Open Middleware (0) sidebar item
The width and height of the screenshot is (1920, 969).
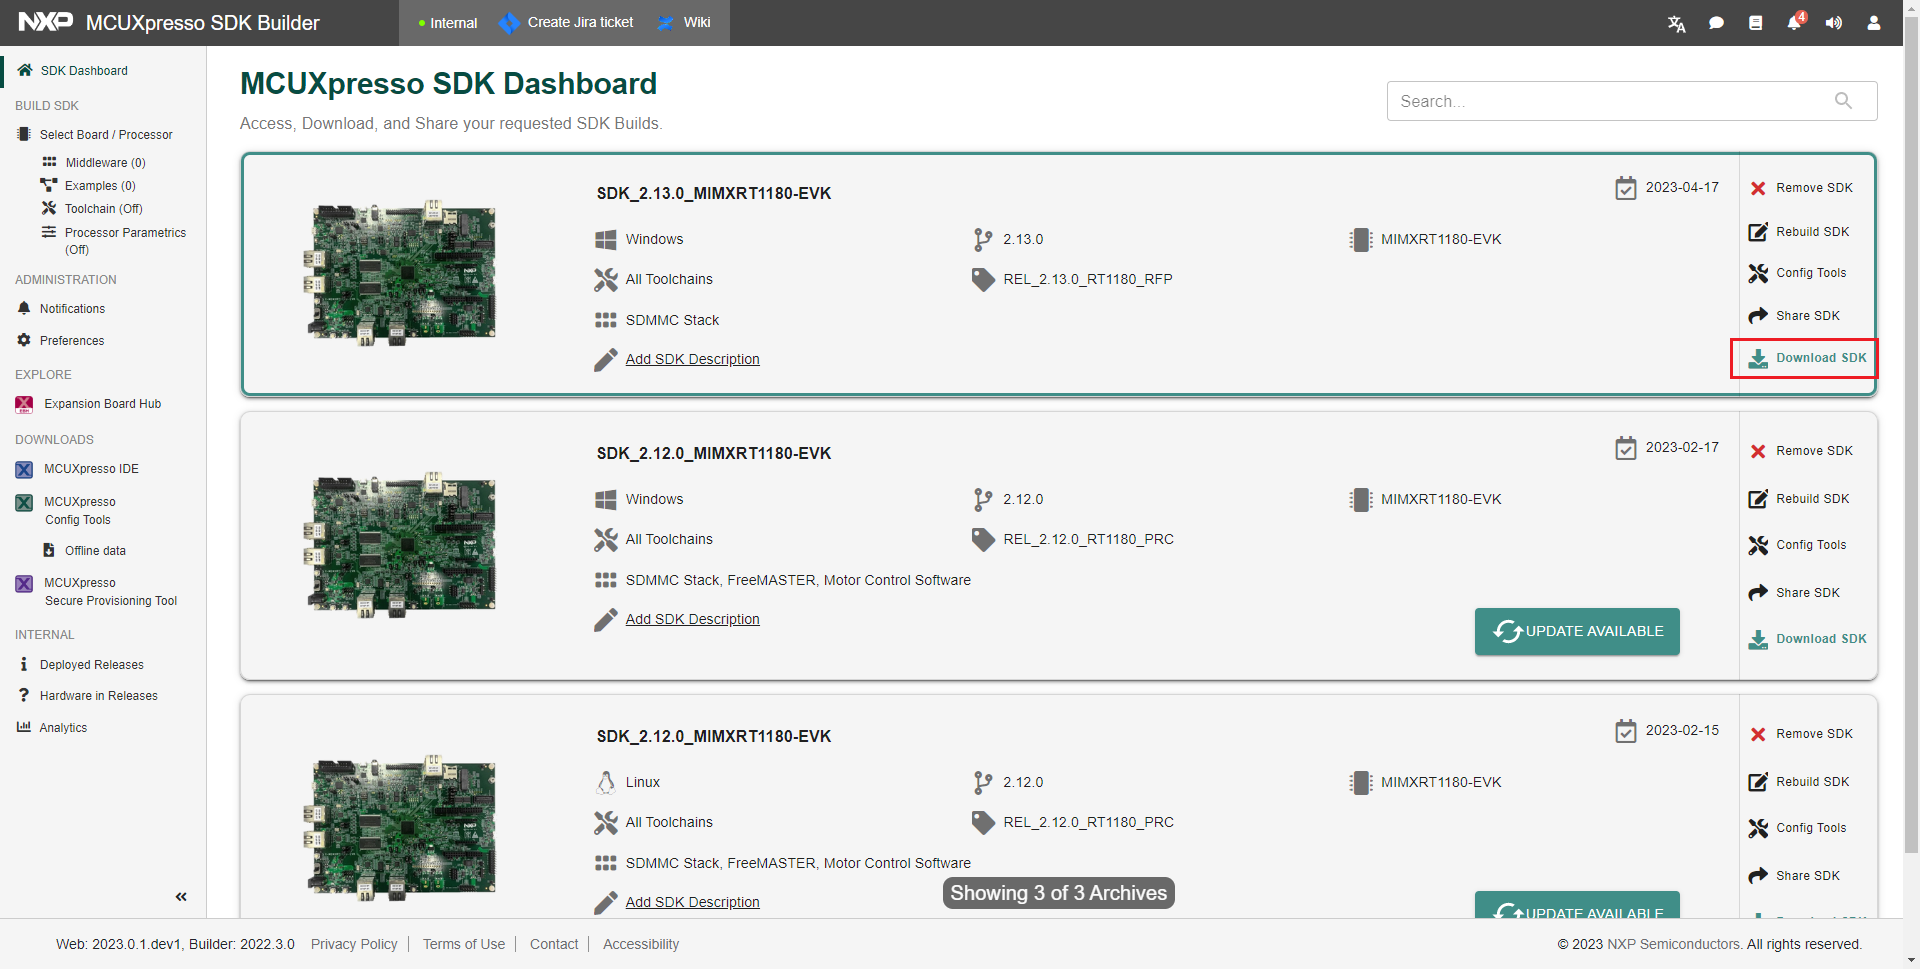[x=105, y=163]
